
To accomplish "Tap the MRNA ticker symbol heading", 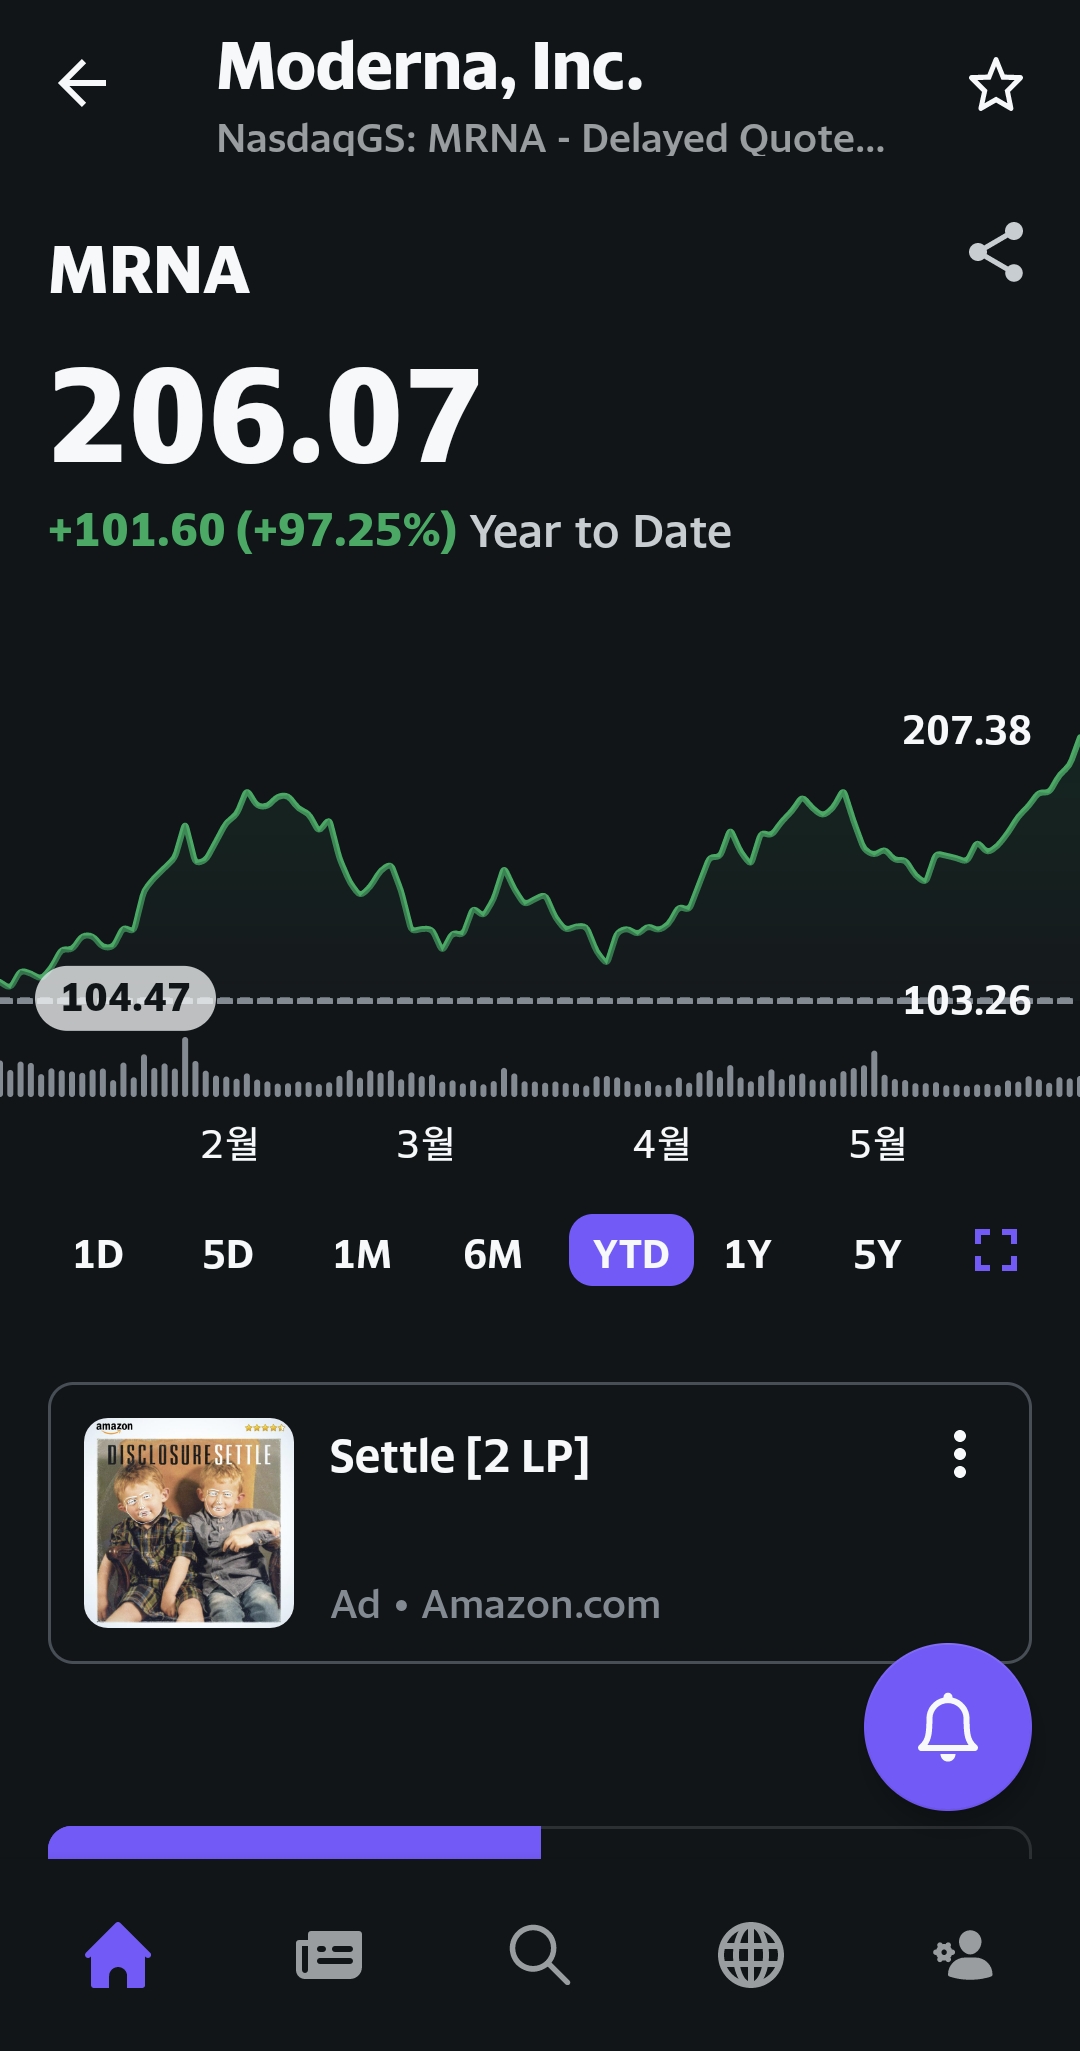I will pos(150,270).
